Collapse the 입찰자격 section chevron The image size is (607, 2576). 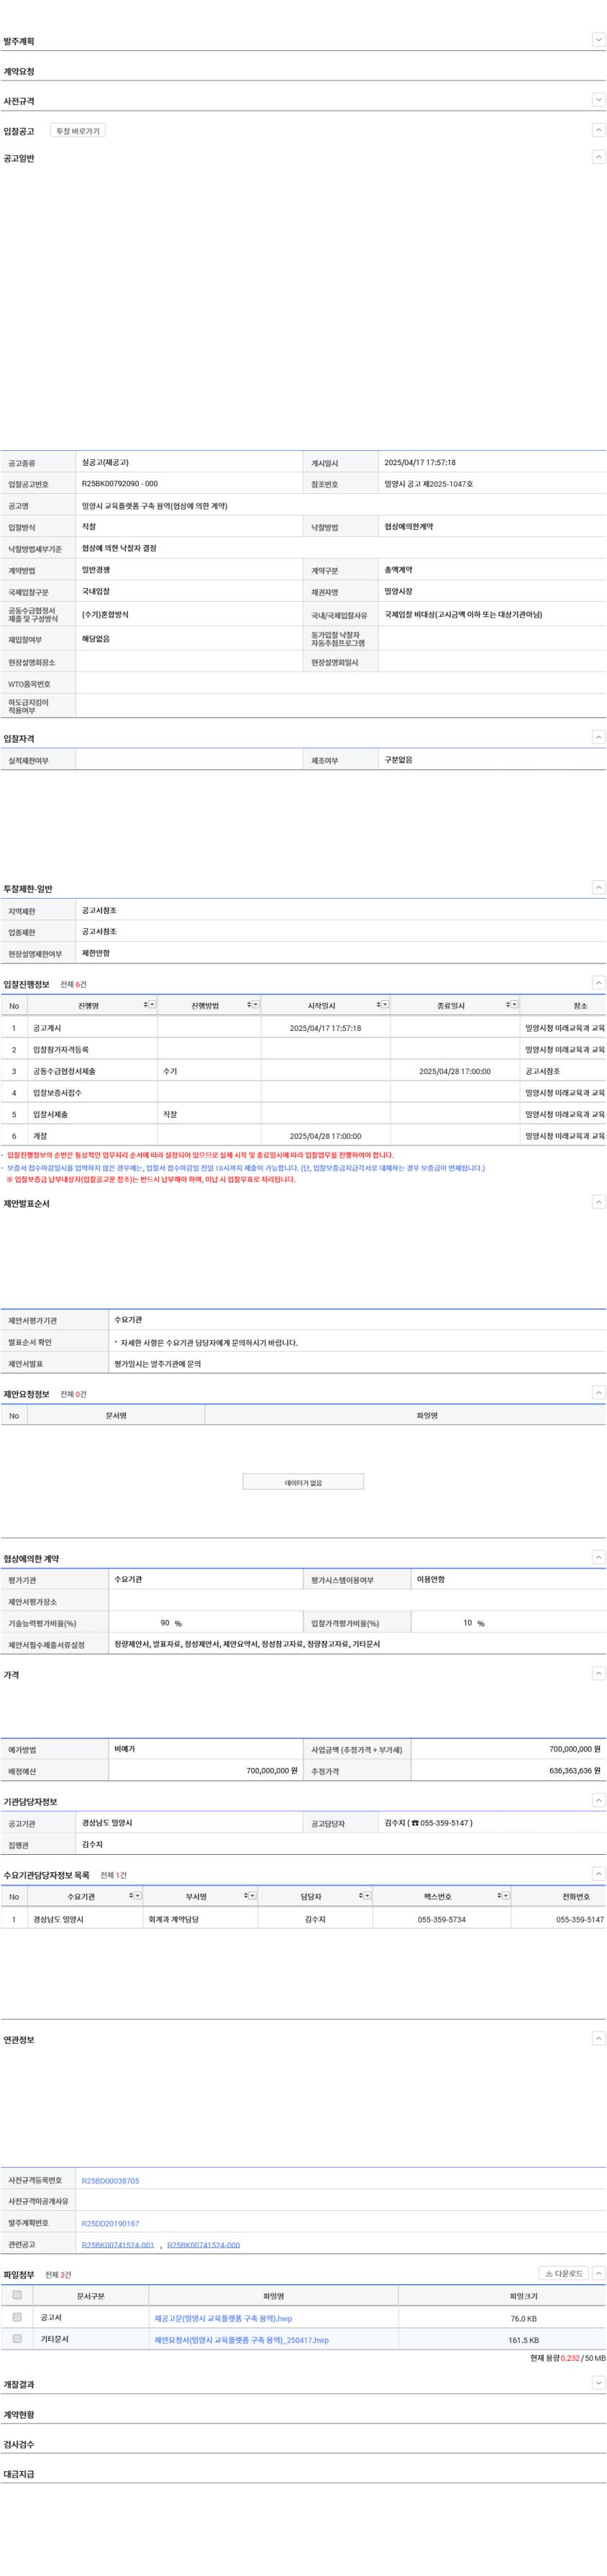point(598,737)
